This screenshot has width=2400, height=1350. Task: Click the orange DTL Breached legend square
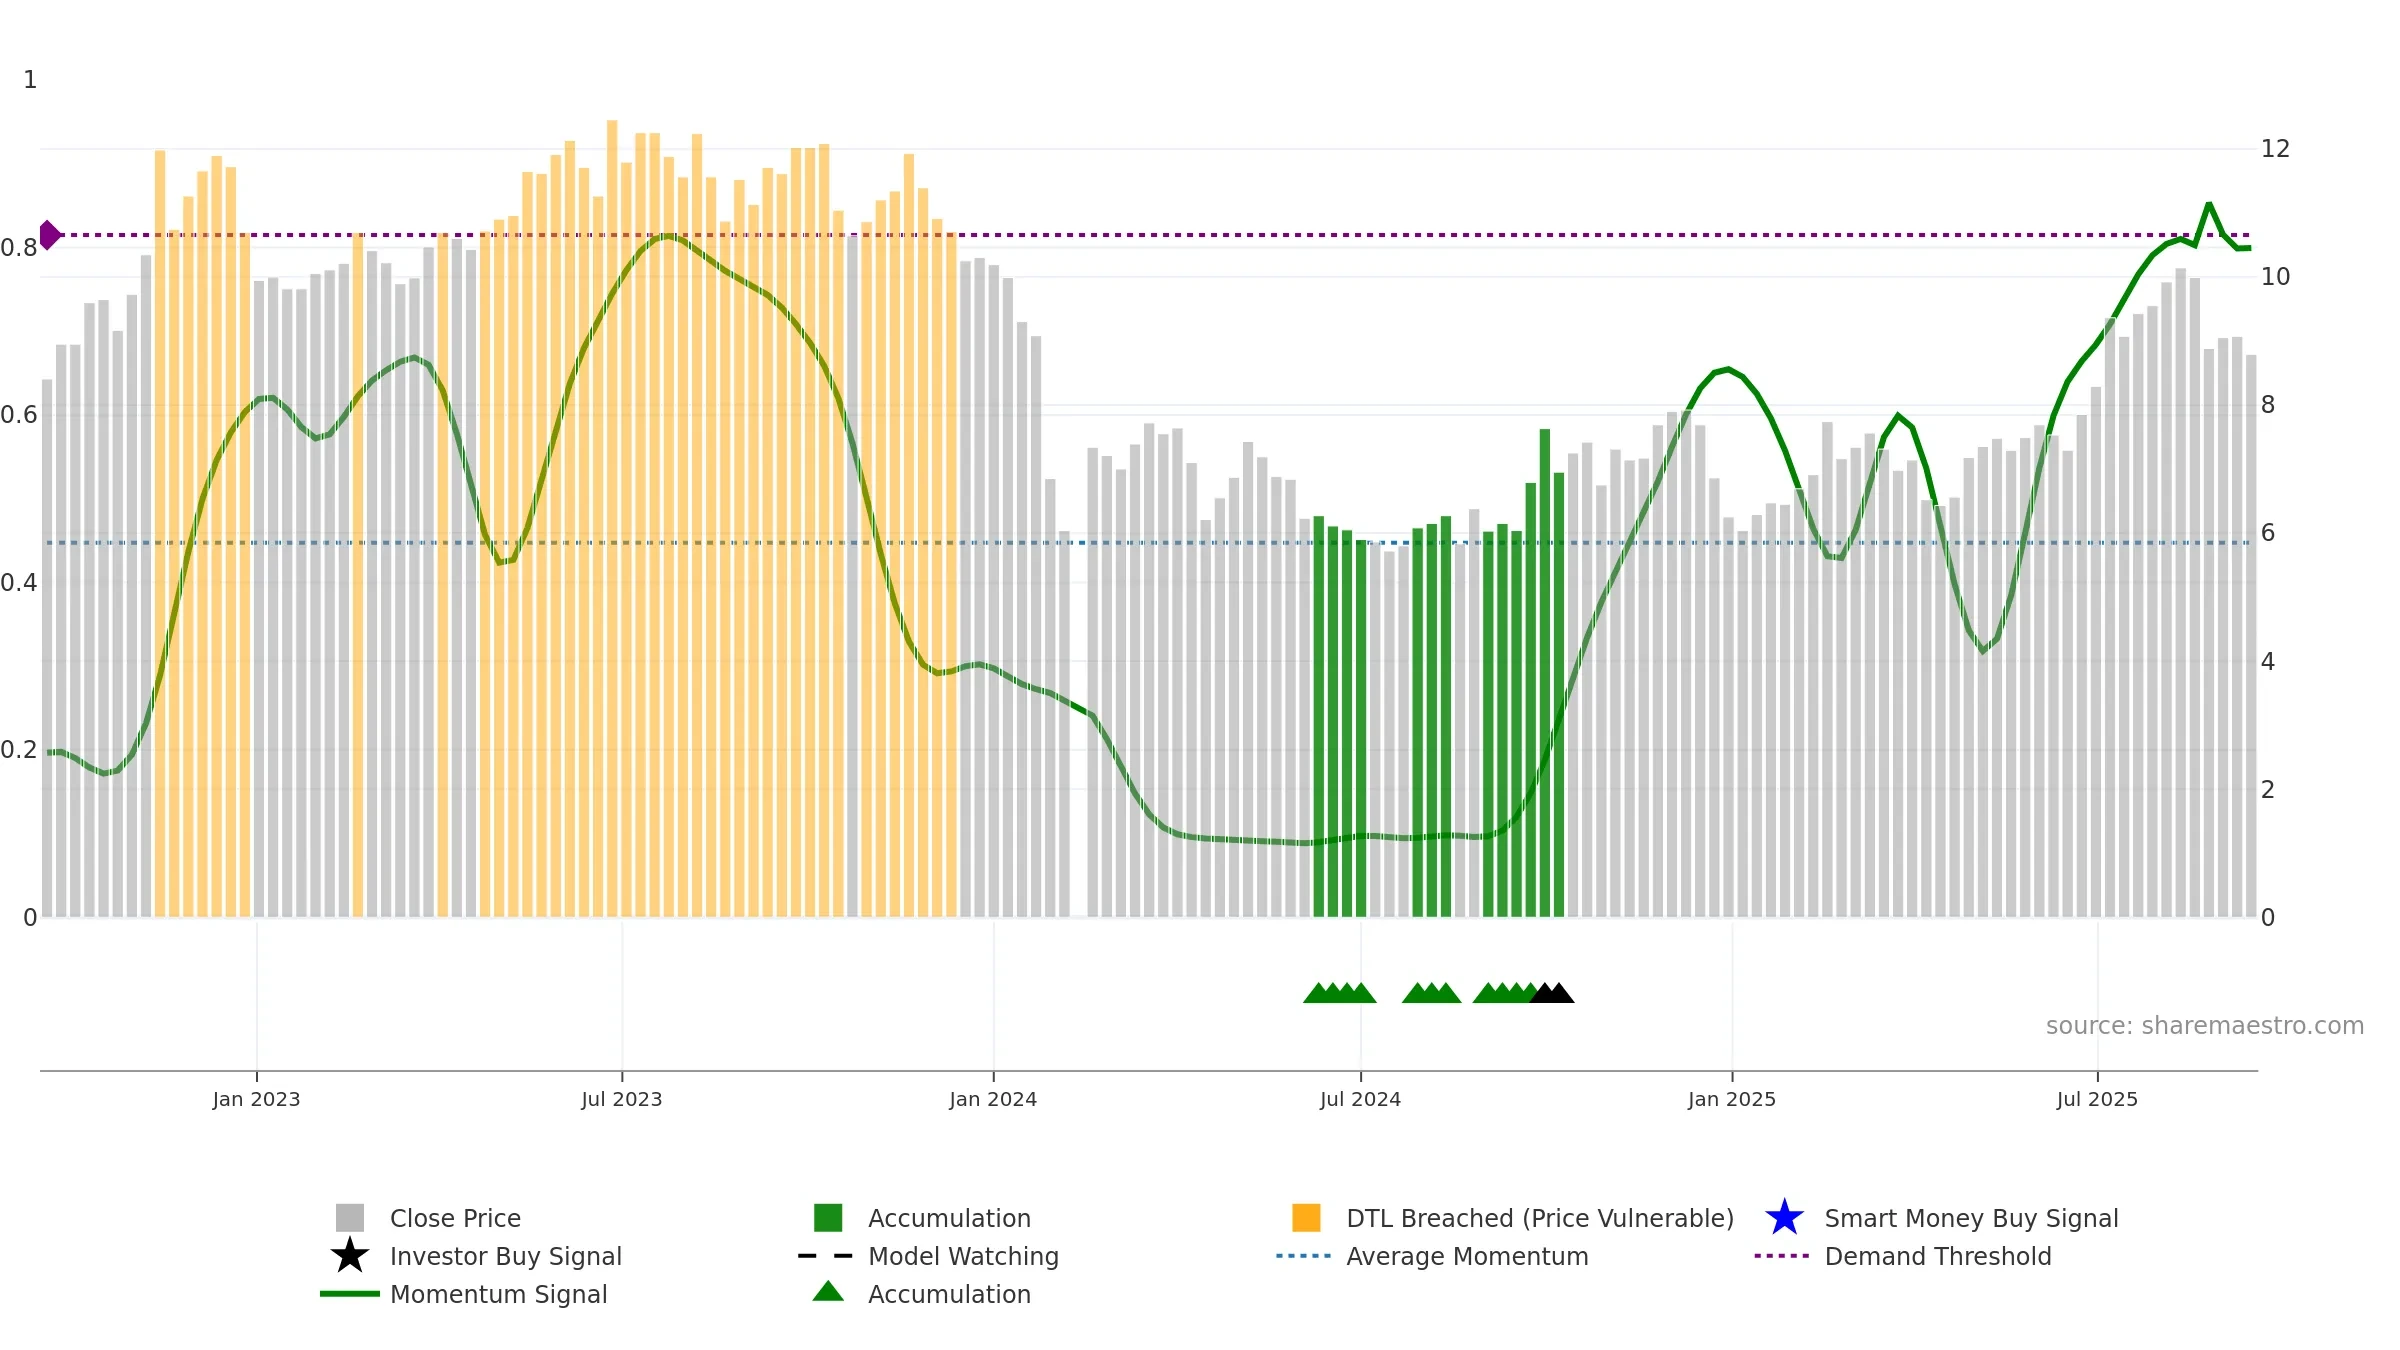pyautogui.click(x=1306, y=1218)
